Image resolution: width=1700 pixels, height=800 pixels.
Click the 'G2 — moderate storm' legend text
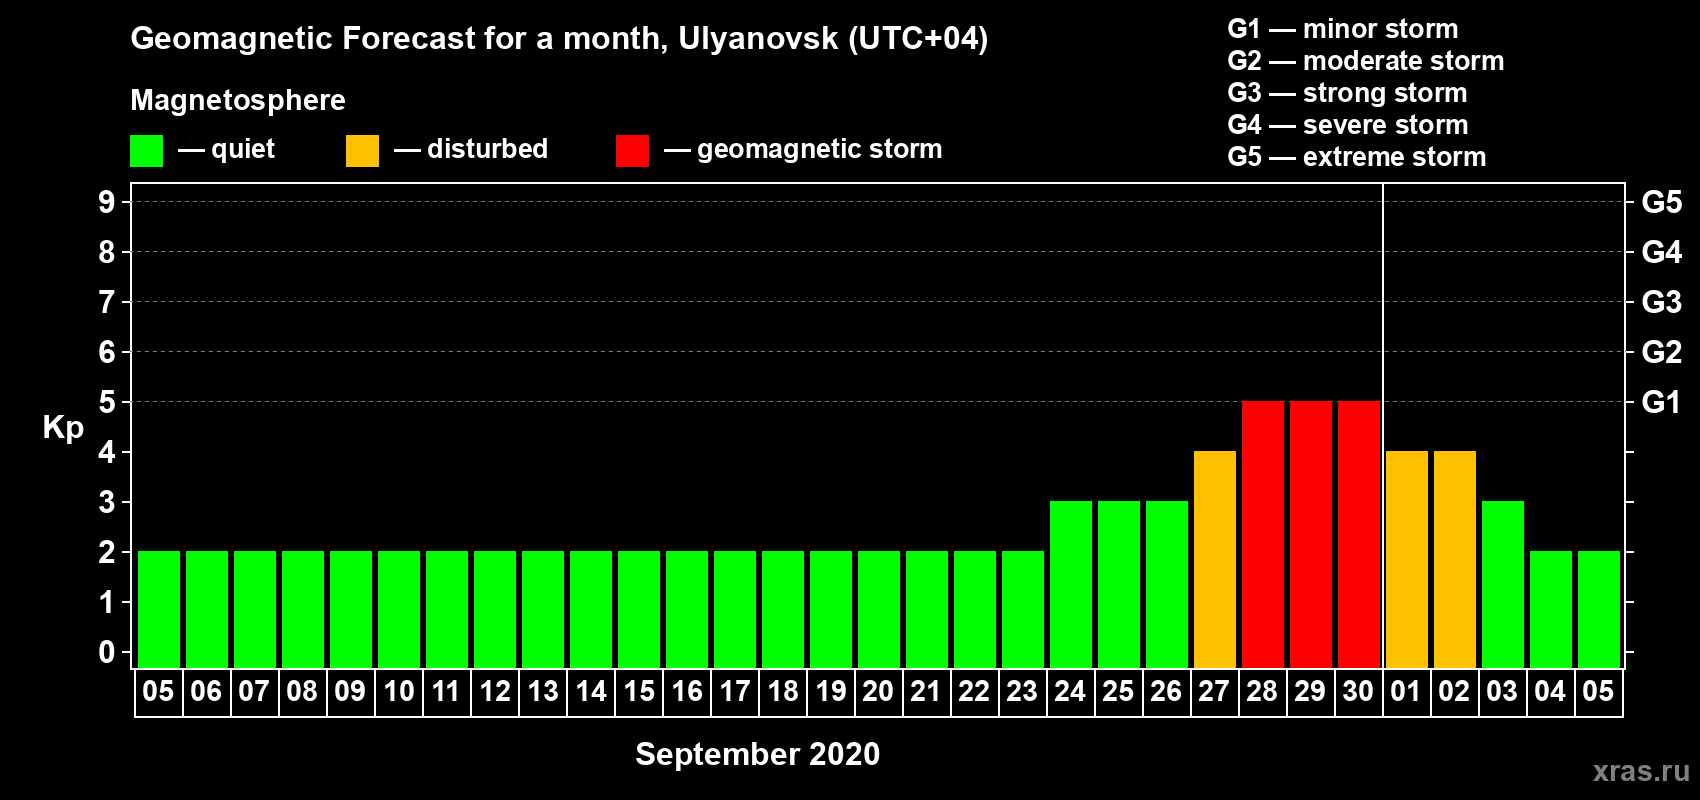1366,61
